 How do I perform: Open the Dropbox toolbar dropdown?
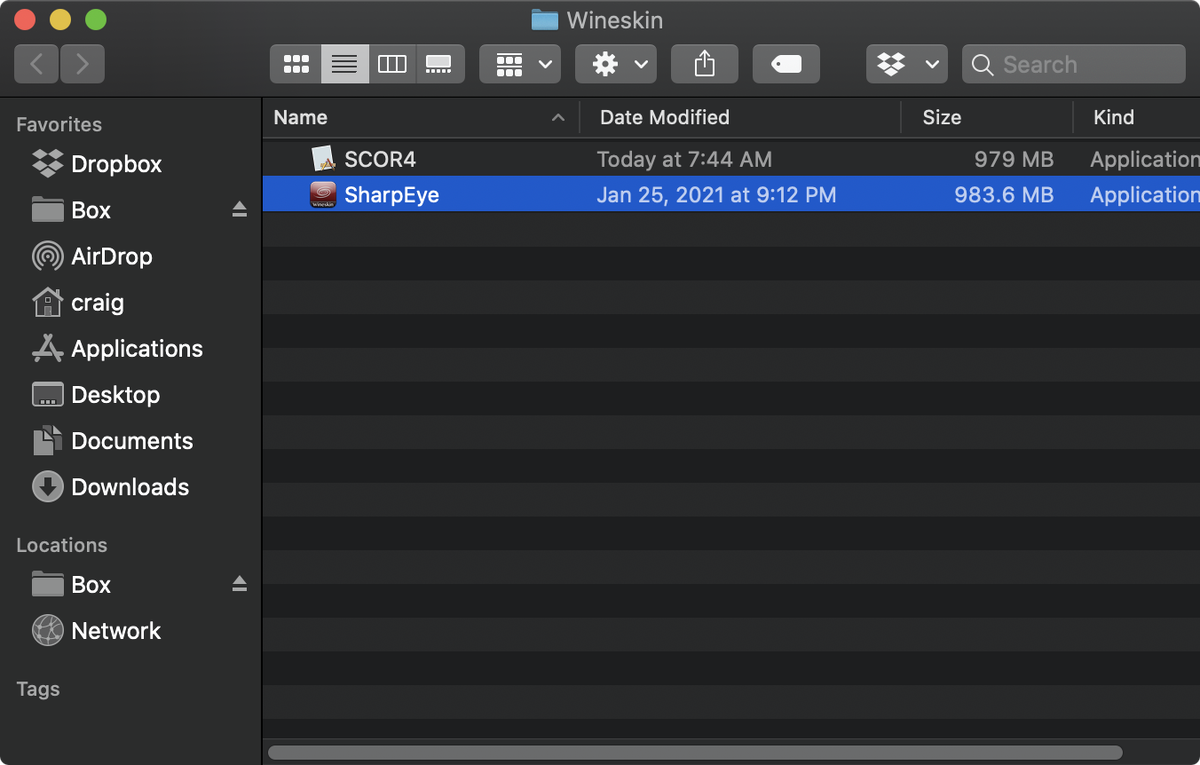pos(906,65)
